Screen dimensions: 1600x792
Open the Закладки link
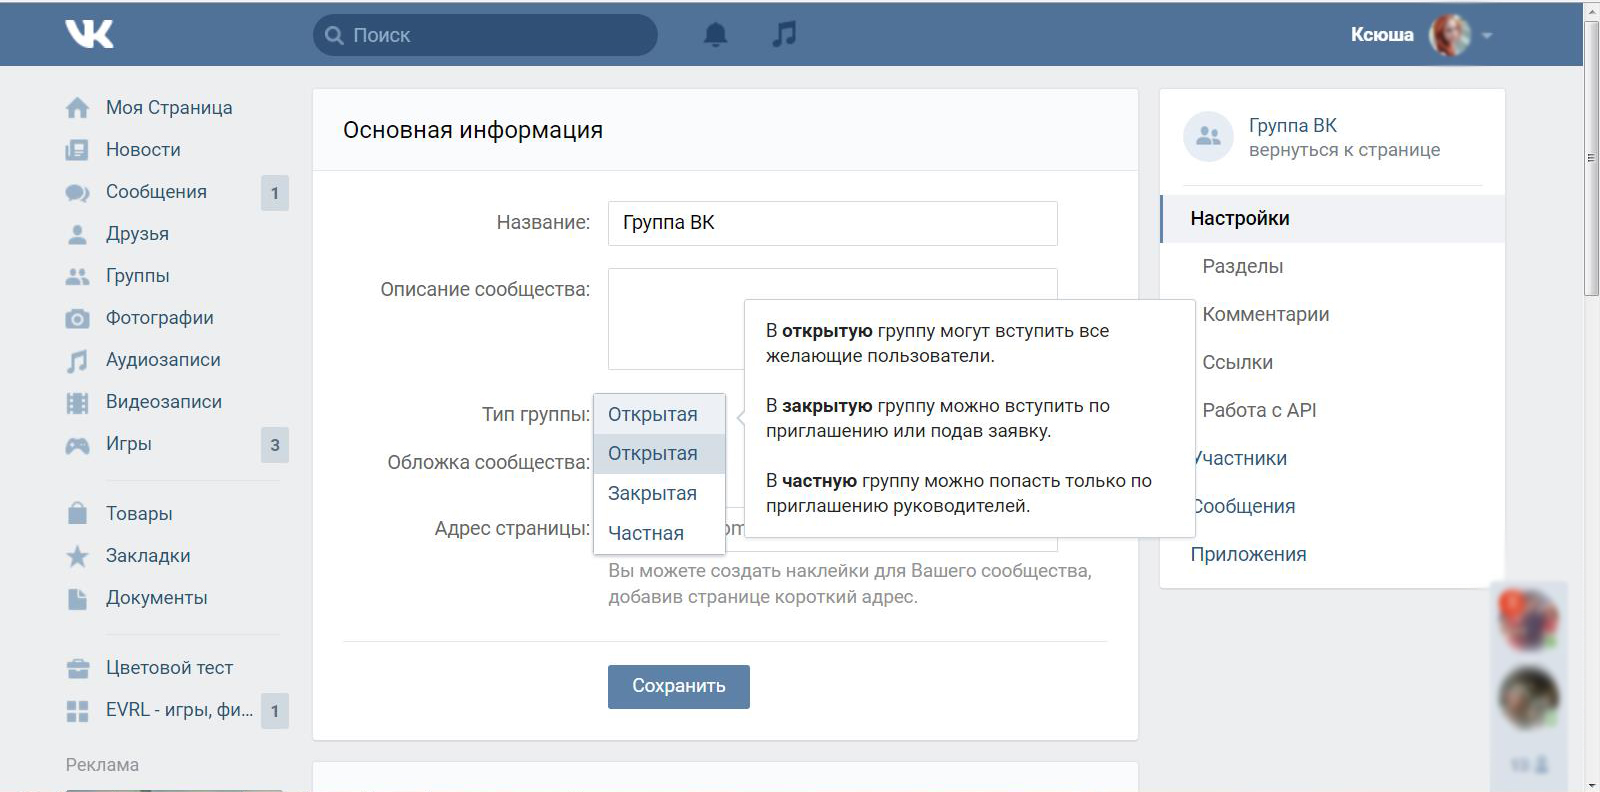(x=148, y=556)
